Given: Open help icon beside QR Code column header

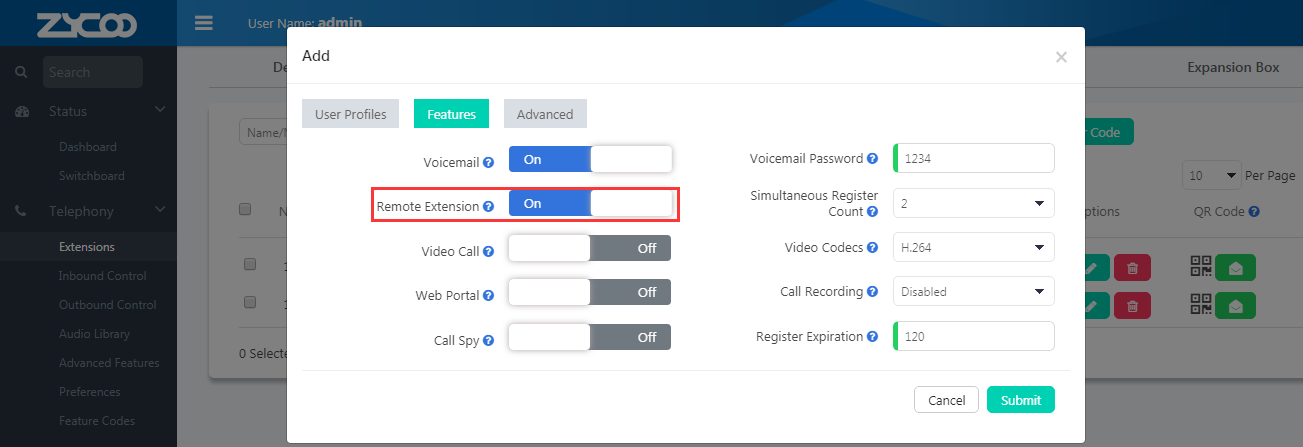Looking at the screenshot, I should click(x=1254, y=212).
